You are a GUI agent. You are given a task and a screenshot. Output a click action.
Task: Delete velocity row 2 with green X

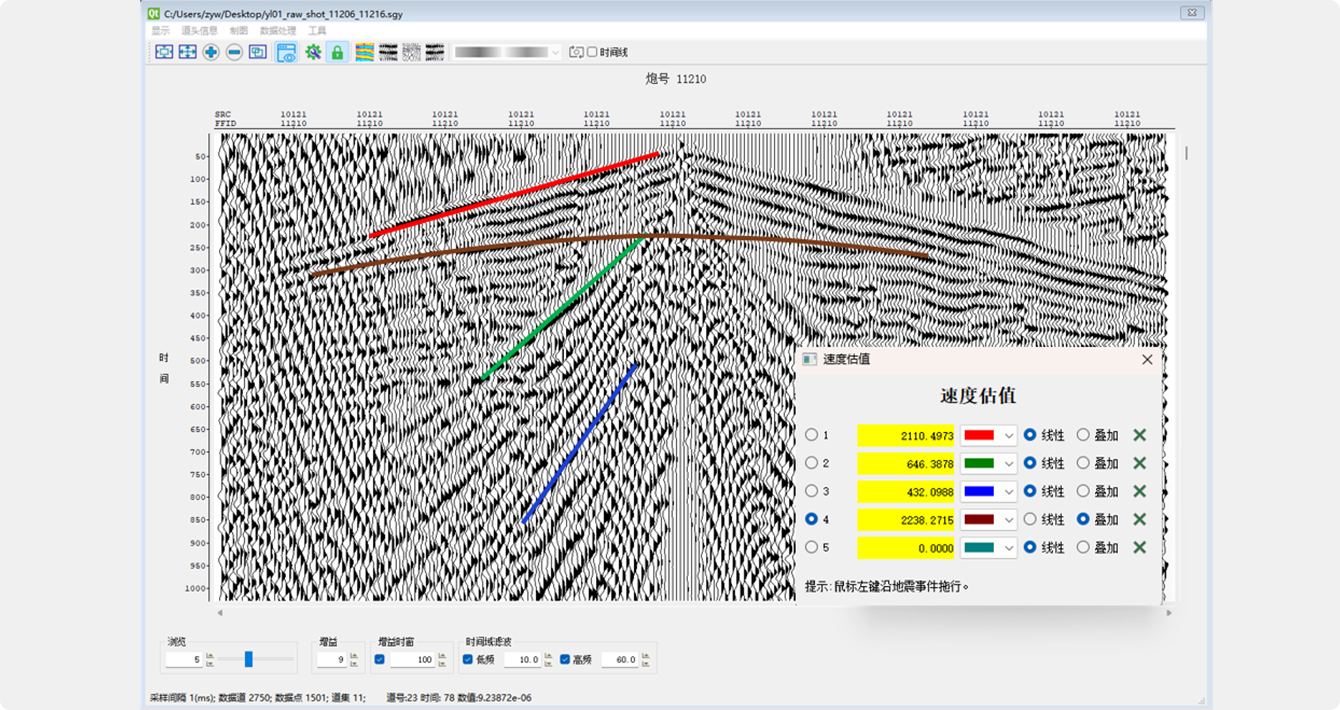[1139, 463]
